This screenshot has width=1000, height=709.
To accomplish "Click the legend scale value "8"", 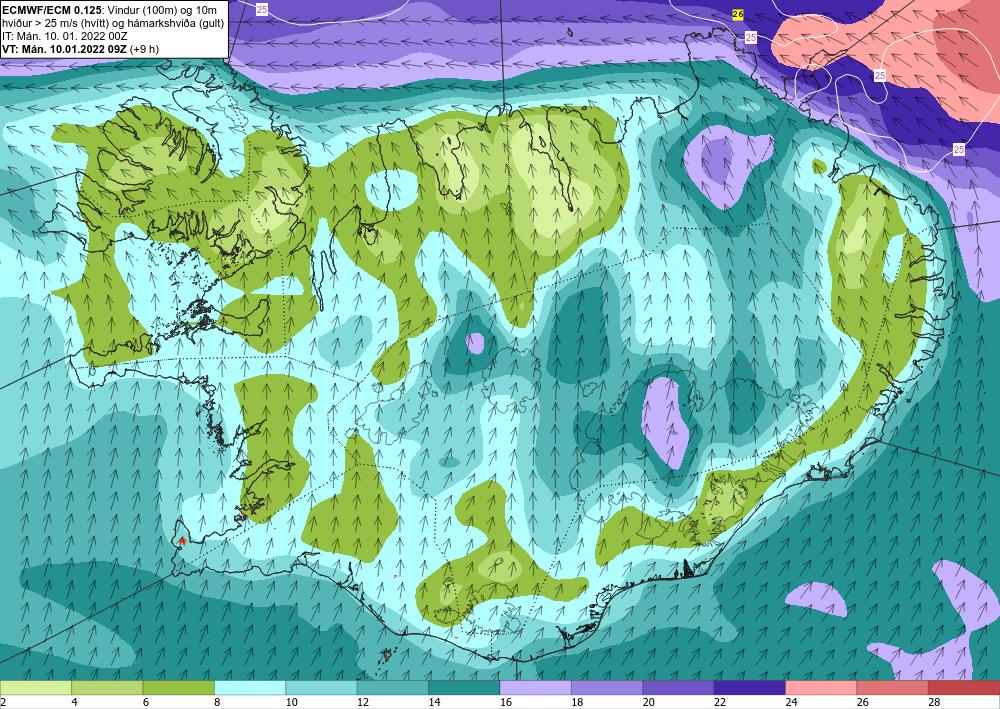I will (217, 702).
